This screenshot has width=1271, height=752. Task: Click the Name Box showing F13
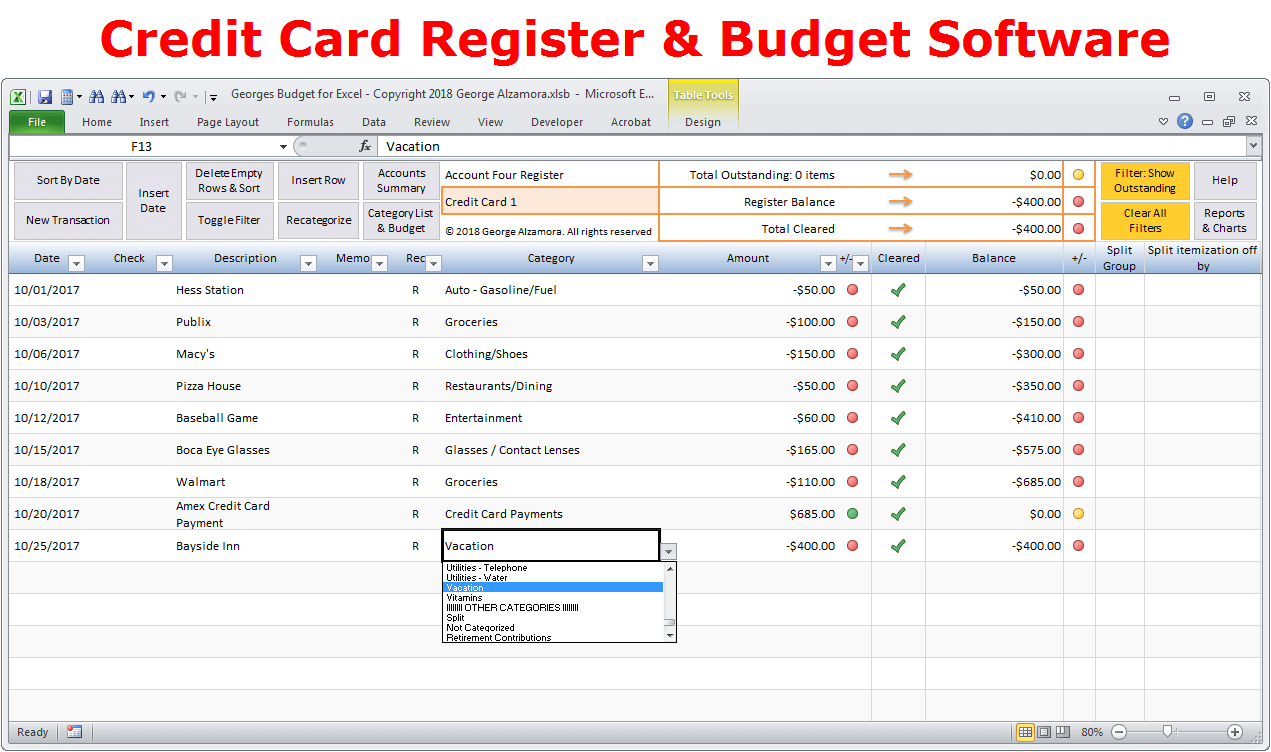(140, 146)
